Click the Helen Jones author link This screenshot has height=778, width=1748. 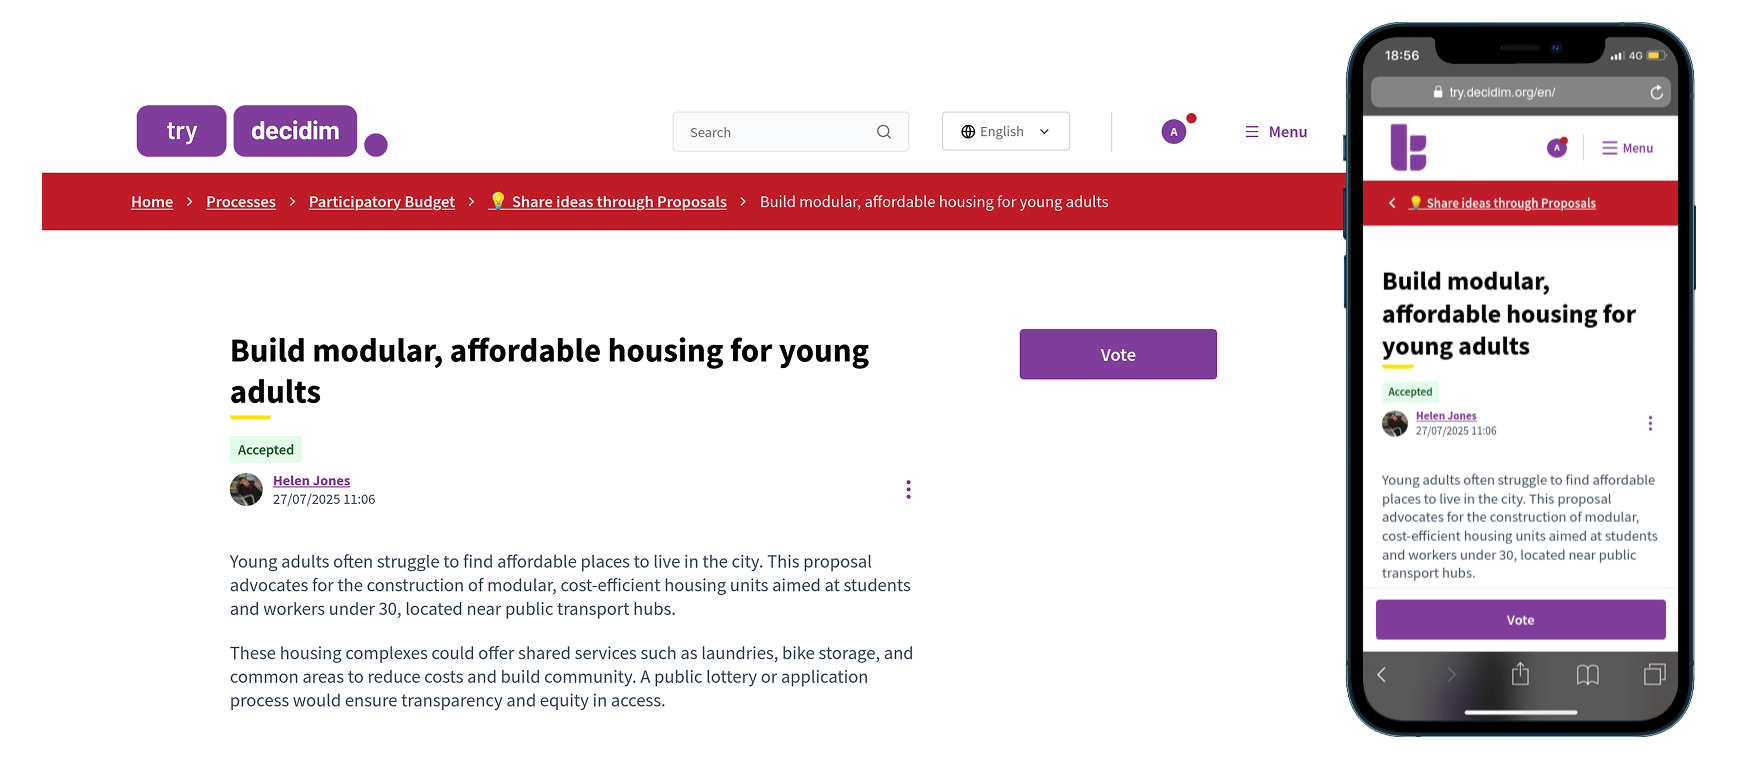311,481
